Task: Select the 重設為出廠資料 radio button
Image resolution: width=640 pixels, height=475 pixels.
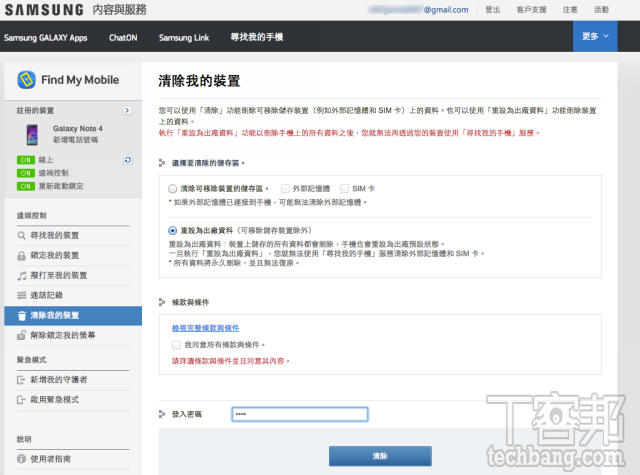Action: [173, 231]
